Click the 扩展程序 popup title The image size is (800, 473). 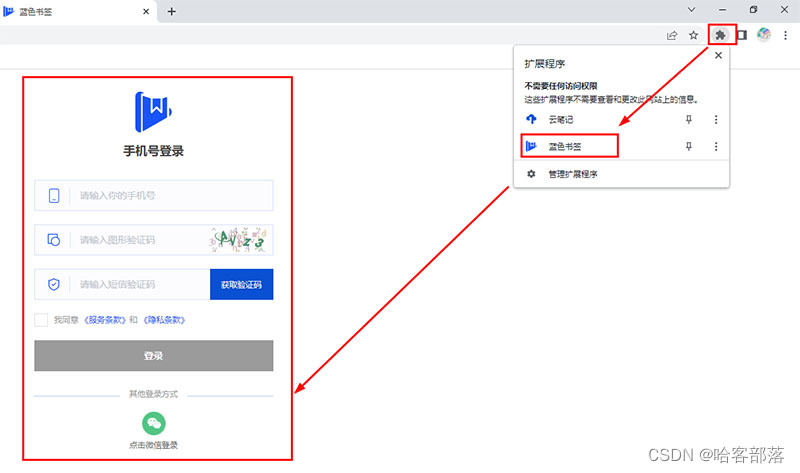[545, 64]
